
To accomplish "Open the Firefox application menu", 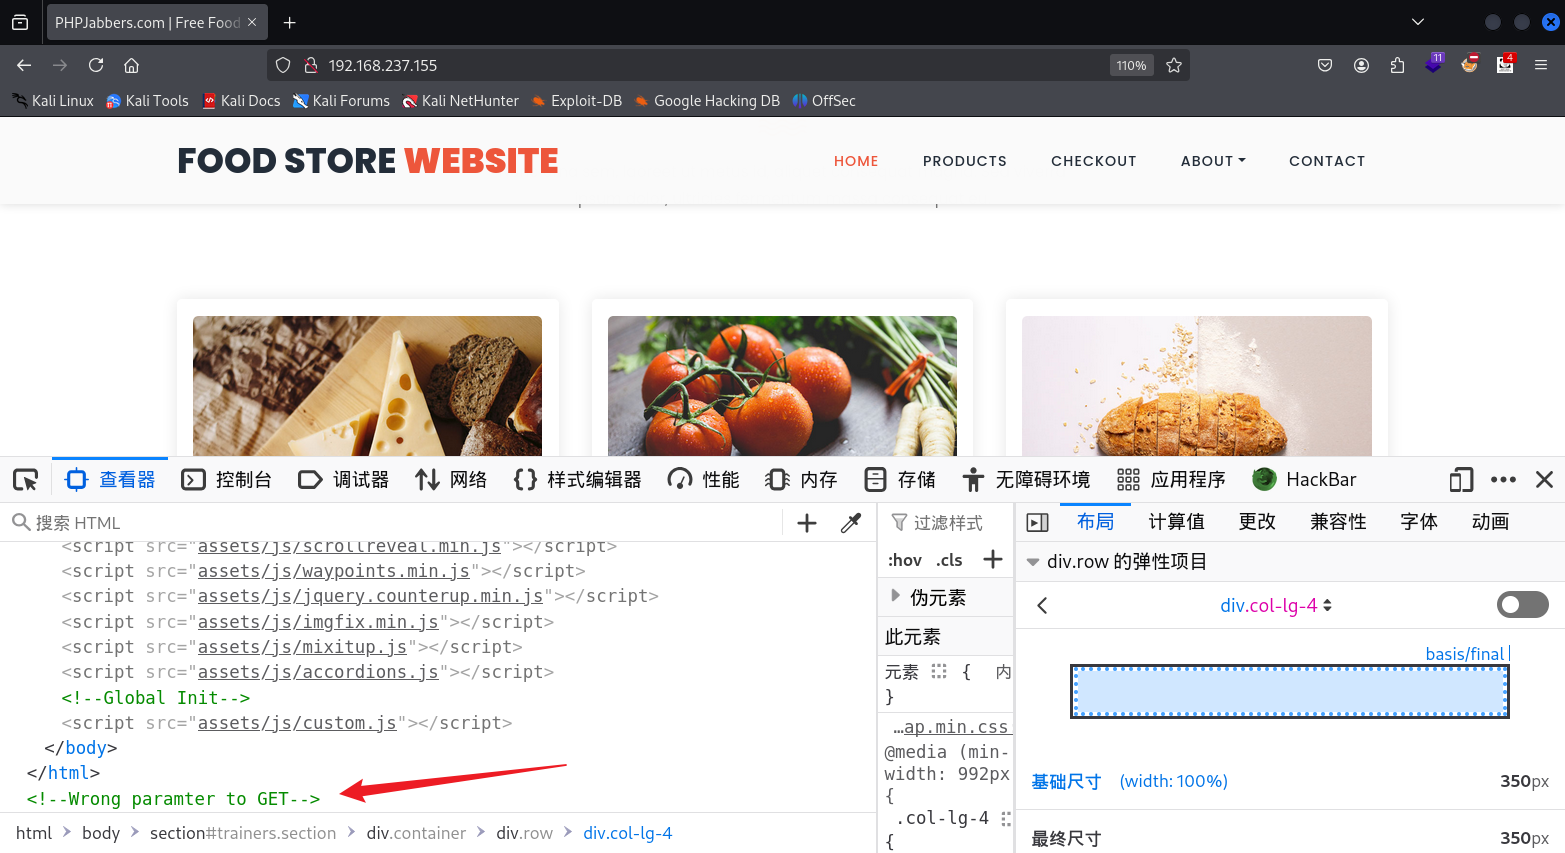I will pos(1541,65).
